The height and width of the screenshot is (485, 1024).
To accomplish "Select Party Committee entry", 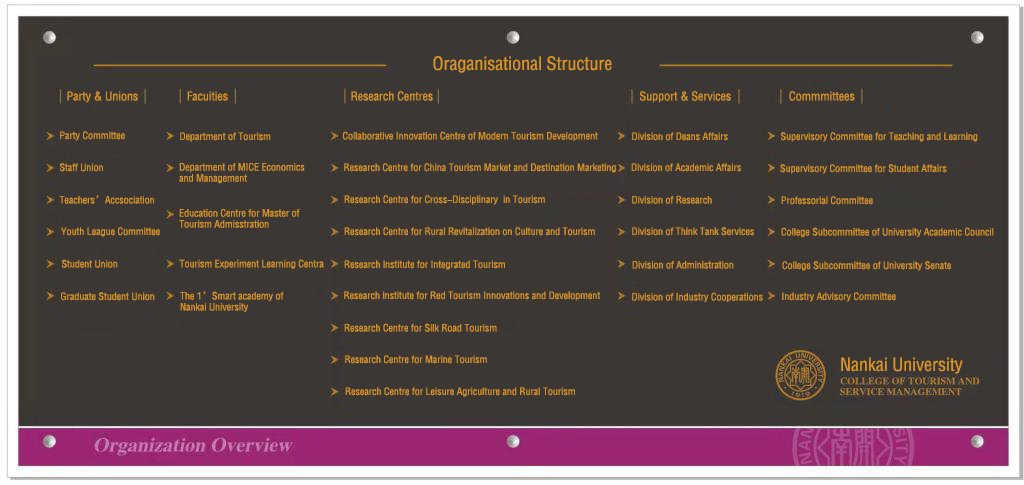I will click(92, 136).
